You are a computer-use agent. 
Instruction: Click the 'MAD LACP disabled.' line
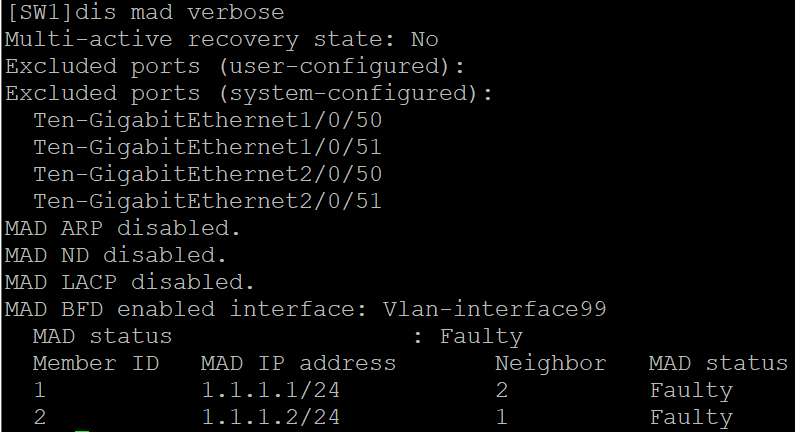(130, 283)
